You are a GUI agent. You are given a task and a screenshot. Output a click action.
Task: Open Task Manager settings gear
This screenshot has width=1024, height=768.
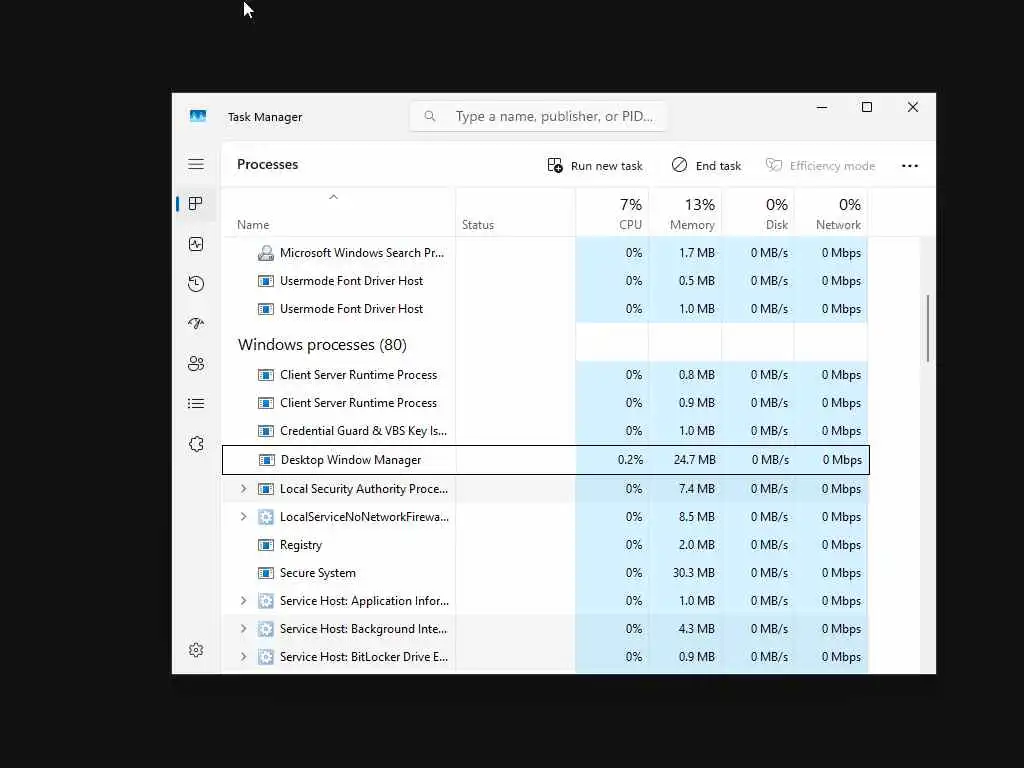(x=196, y=650)
